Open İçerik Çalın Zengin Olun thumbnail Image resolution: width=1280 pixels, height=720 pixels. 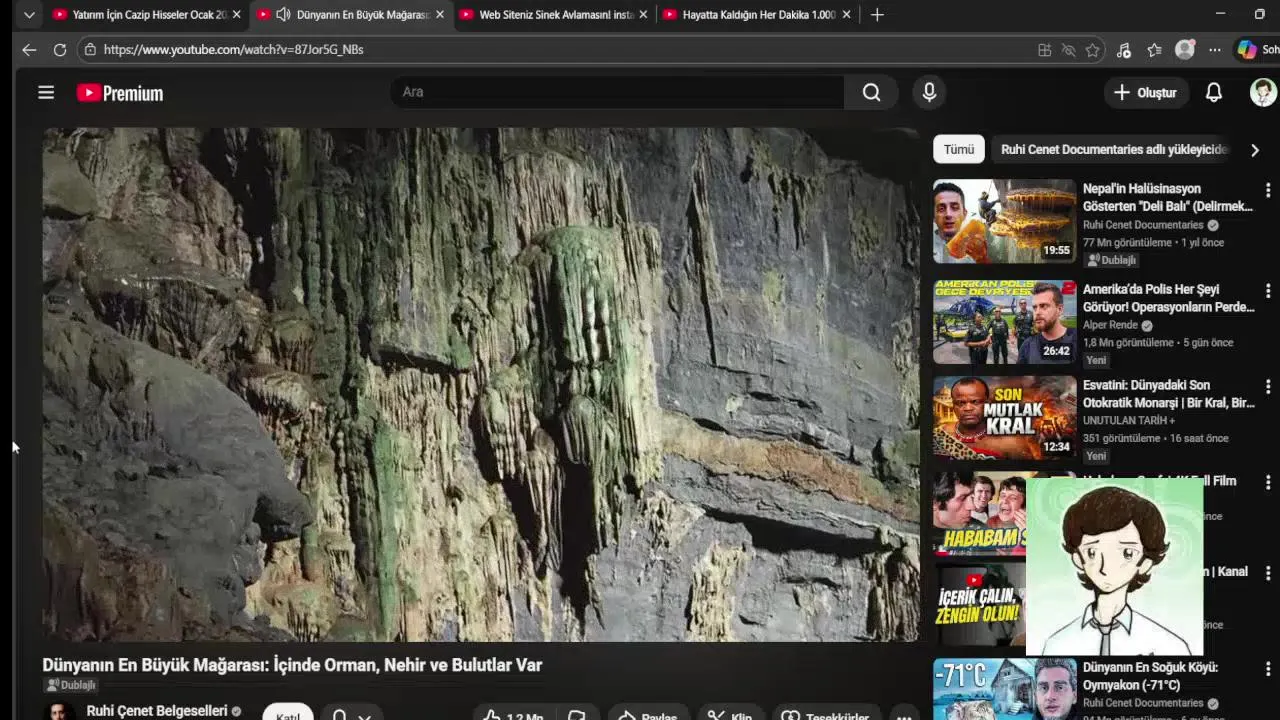(980, 605)
